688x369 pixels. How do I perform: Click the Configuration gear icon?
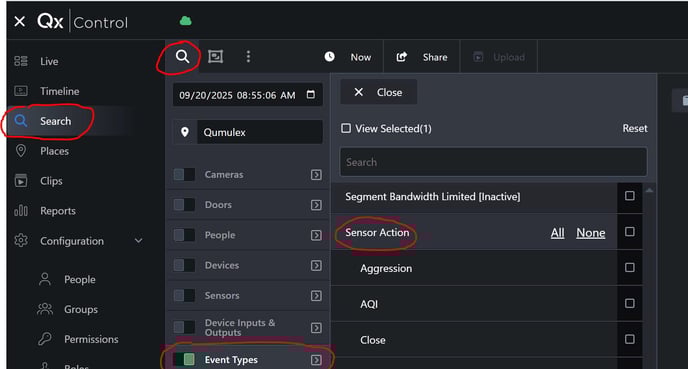21,240
